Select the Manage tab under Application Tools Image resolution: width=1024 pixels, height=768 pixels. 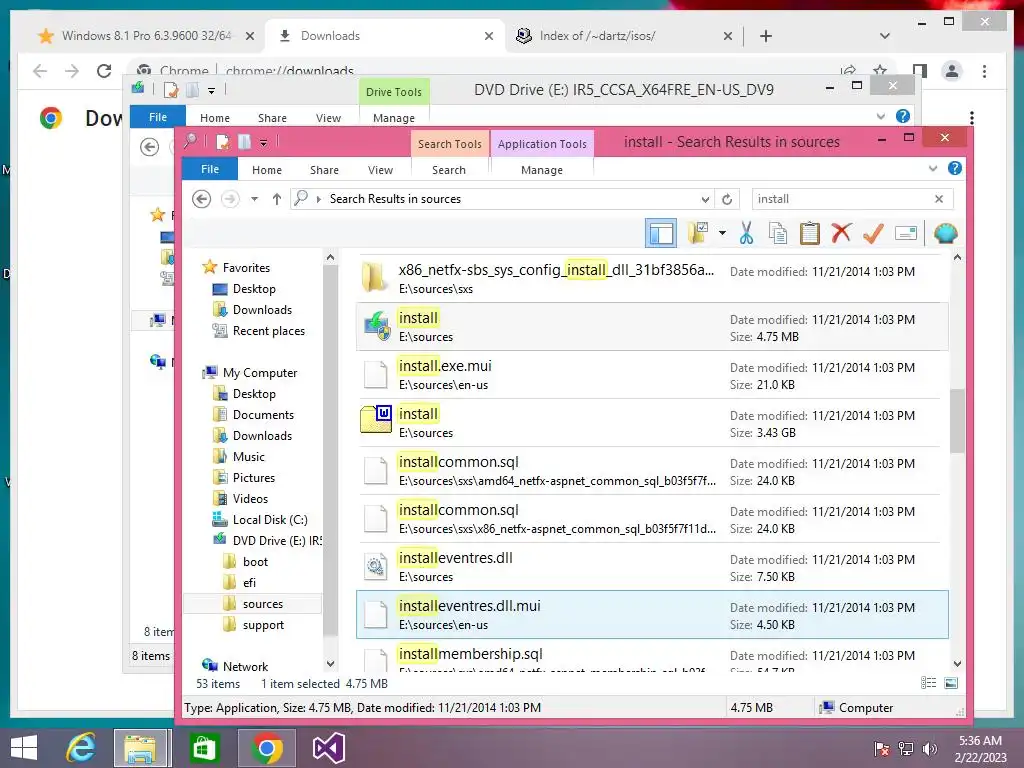[541, 170]
